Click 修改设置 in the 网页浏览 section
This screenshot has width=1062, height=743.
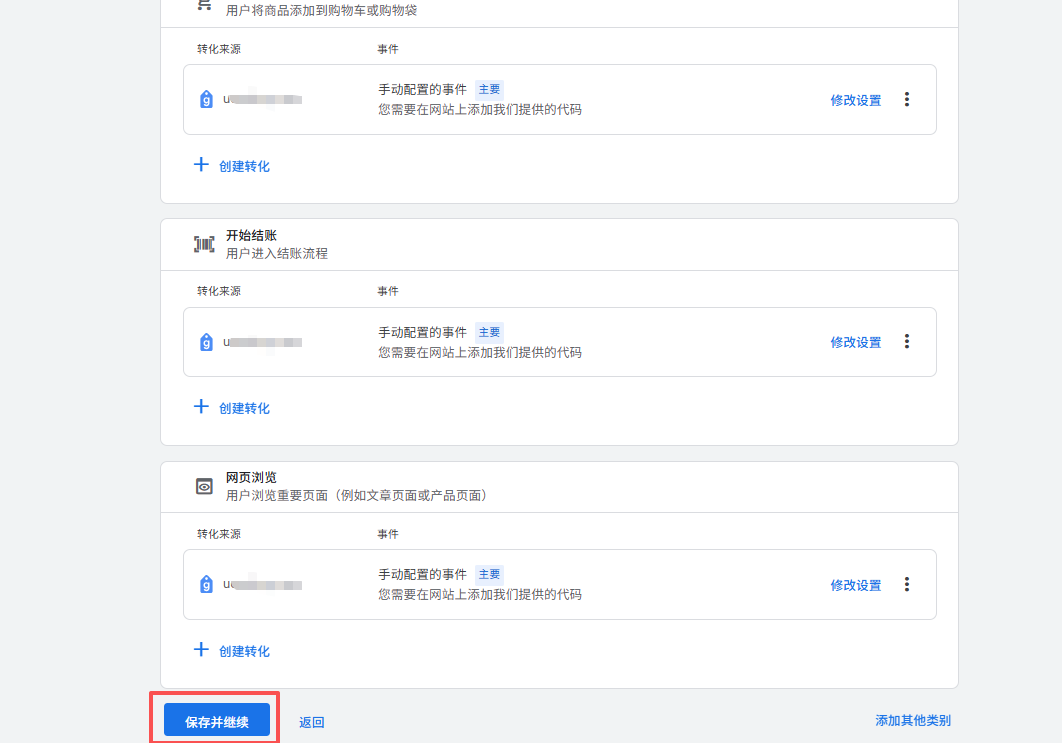click(855, 585)
